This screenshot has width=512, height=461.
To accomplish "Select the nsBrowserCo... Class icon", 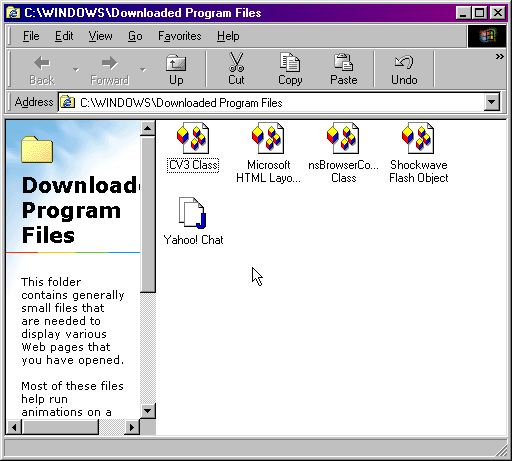I will pyautogui.click(x=343, y=138).
